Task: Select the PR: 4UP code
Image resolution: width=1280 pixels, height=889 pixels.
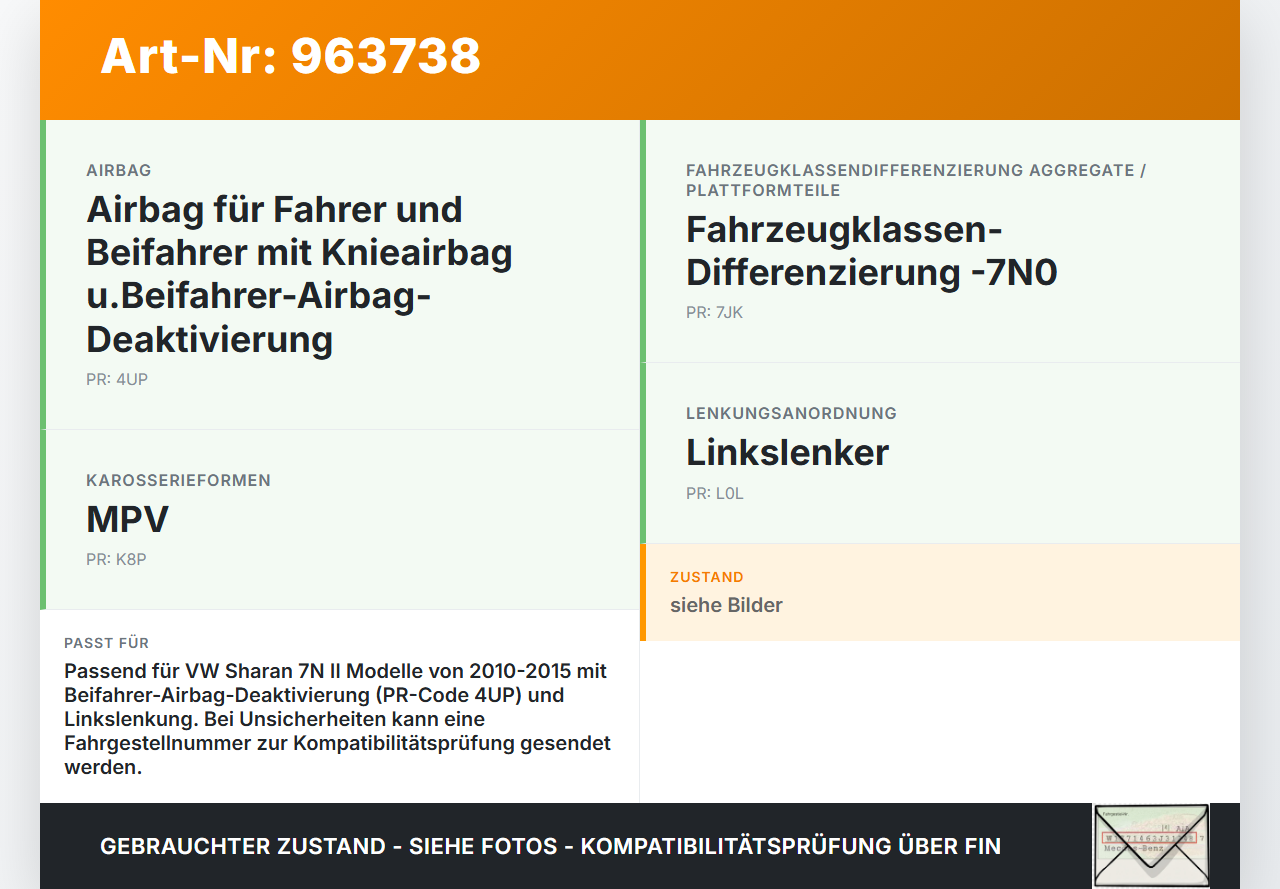Action: tap(116, 379)
